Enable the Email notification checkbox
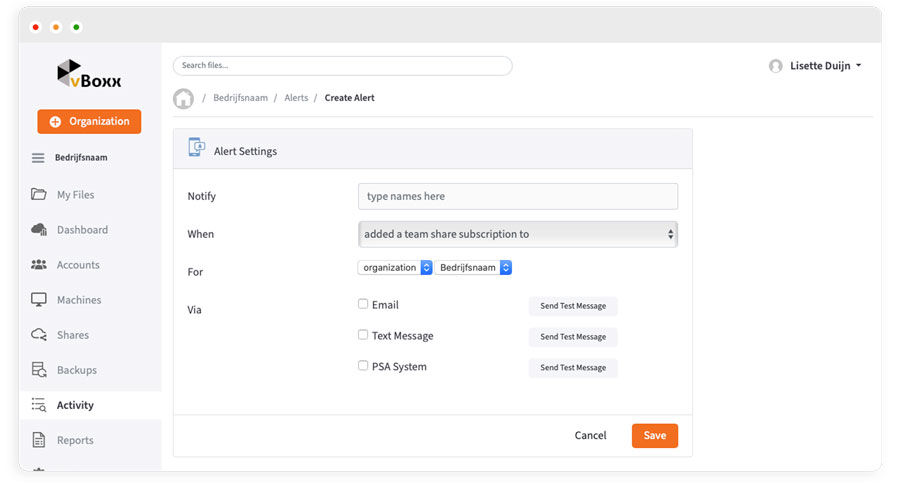Viewport: 900px width, 488px height. tap(363, 304)
